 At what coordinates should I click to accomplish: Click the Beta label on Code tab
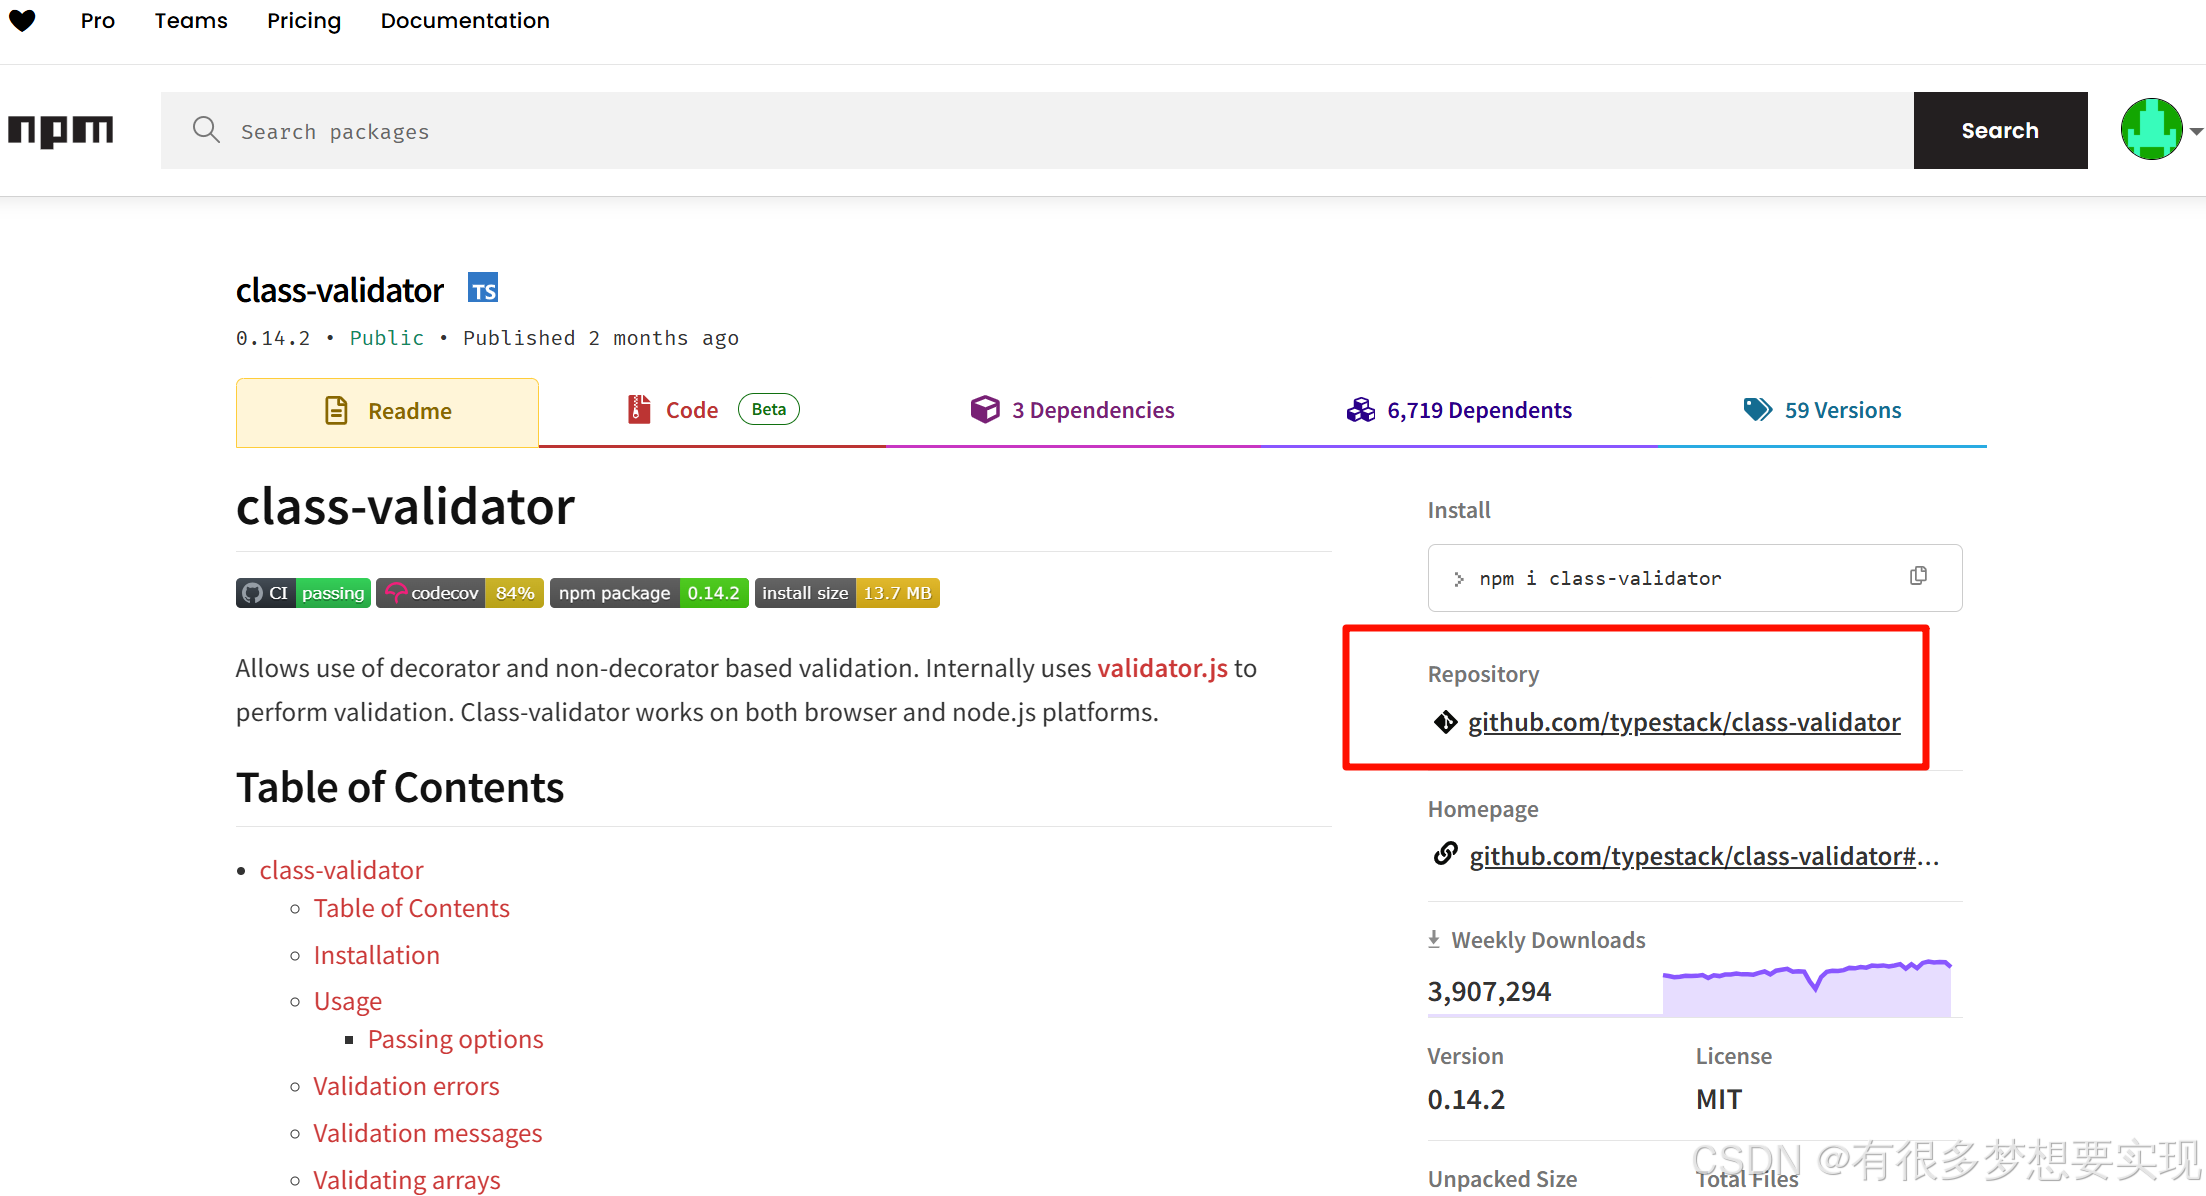tap(768, 409)
